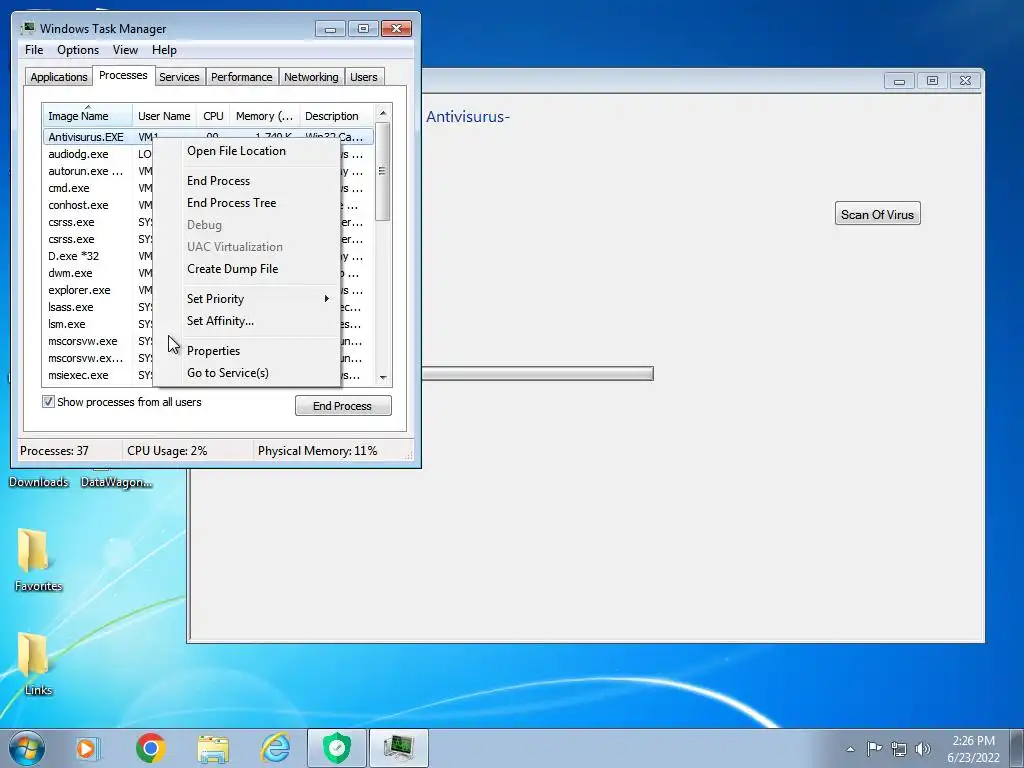Open the network tray icon
Viewport: 1024px width, 768px height.
point(899,749)
